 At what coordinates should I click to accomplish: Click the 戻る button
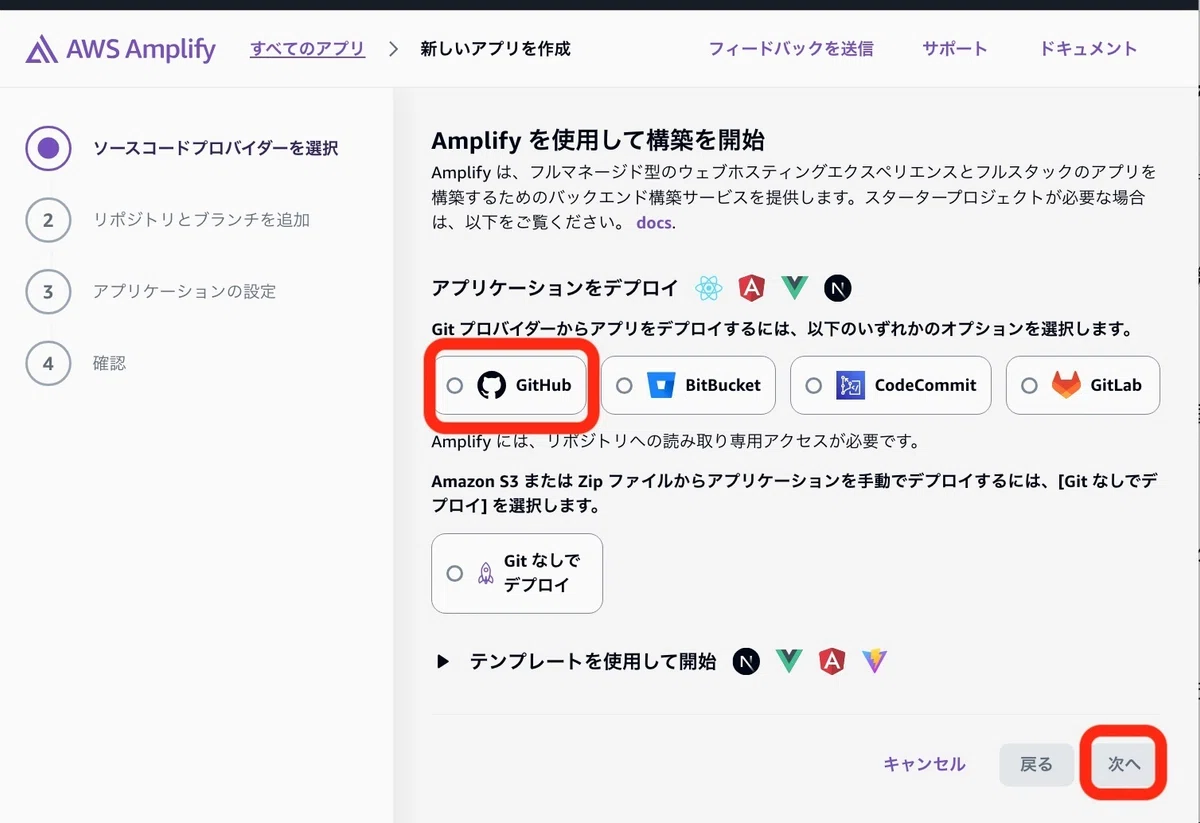pos(1036,764)
